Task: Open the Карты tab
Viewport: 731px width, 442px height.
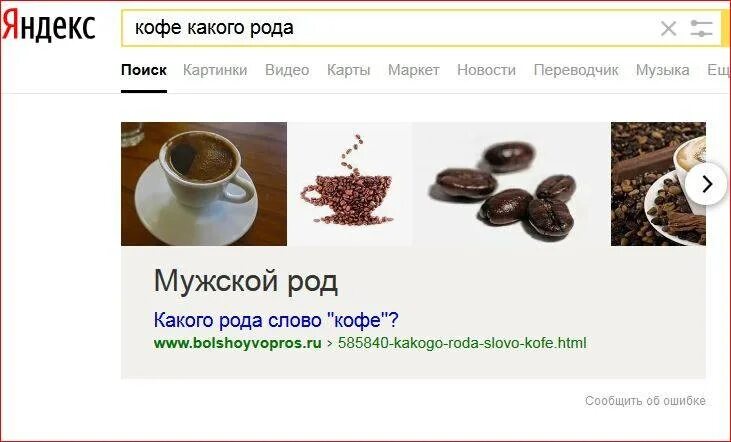Action: click(348, 70)
